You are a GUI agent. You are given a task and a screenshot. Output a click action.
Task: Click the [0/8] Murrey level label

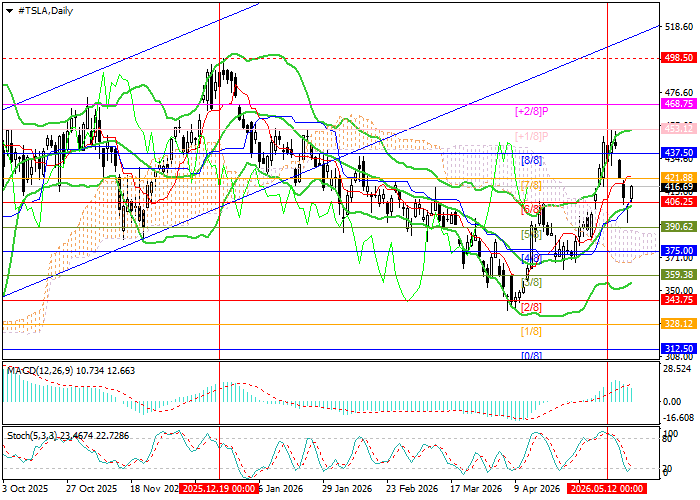(531, 355)
